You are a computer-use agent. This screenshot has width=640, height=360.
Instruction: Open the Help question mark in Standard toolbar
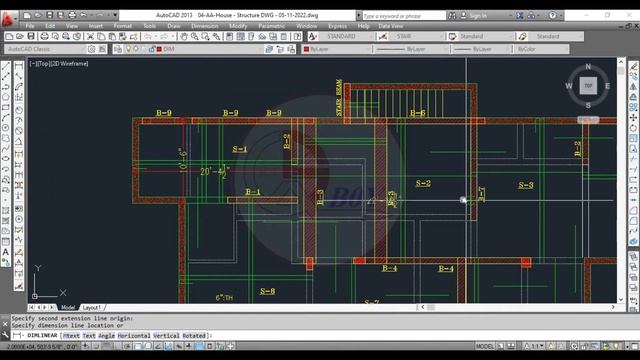click(x=298, y=37)
